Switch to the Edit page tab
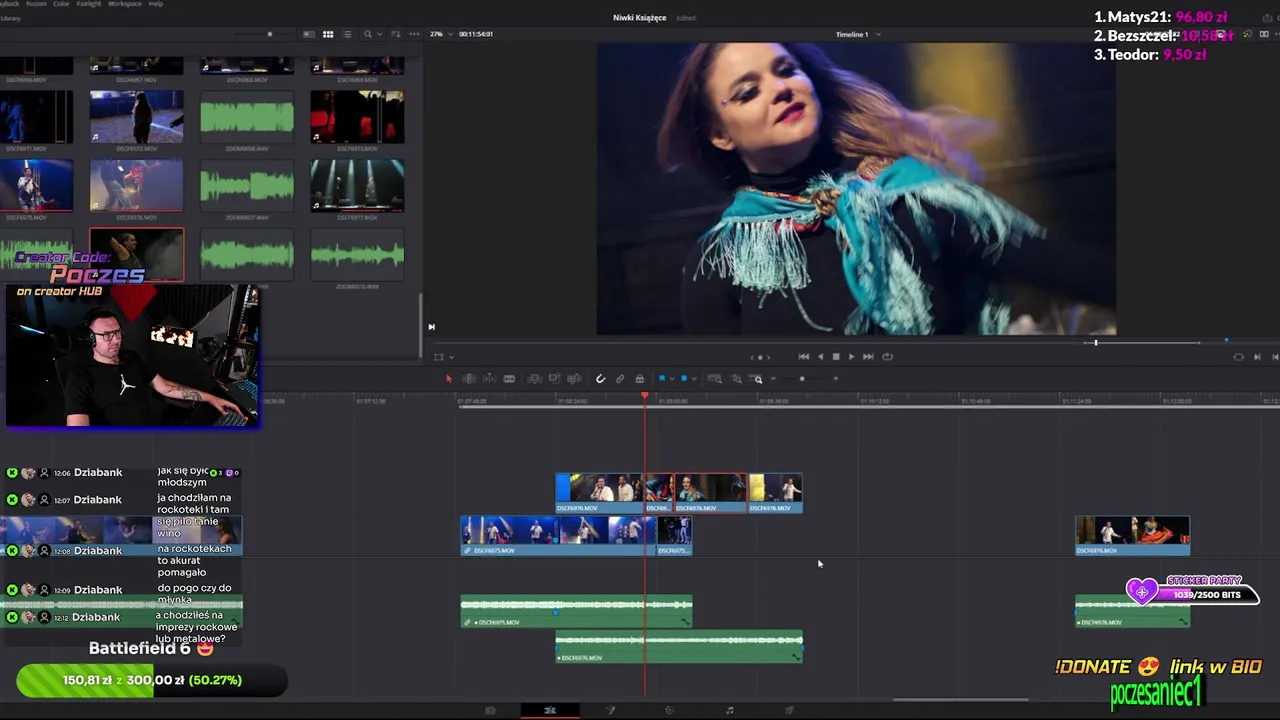 [550, 710]
